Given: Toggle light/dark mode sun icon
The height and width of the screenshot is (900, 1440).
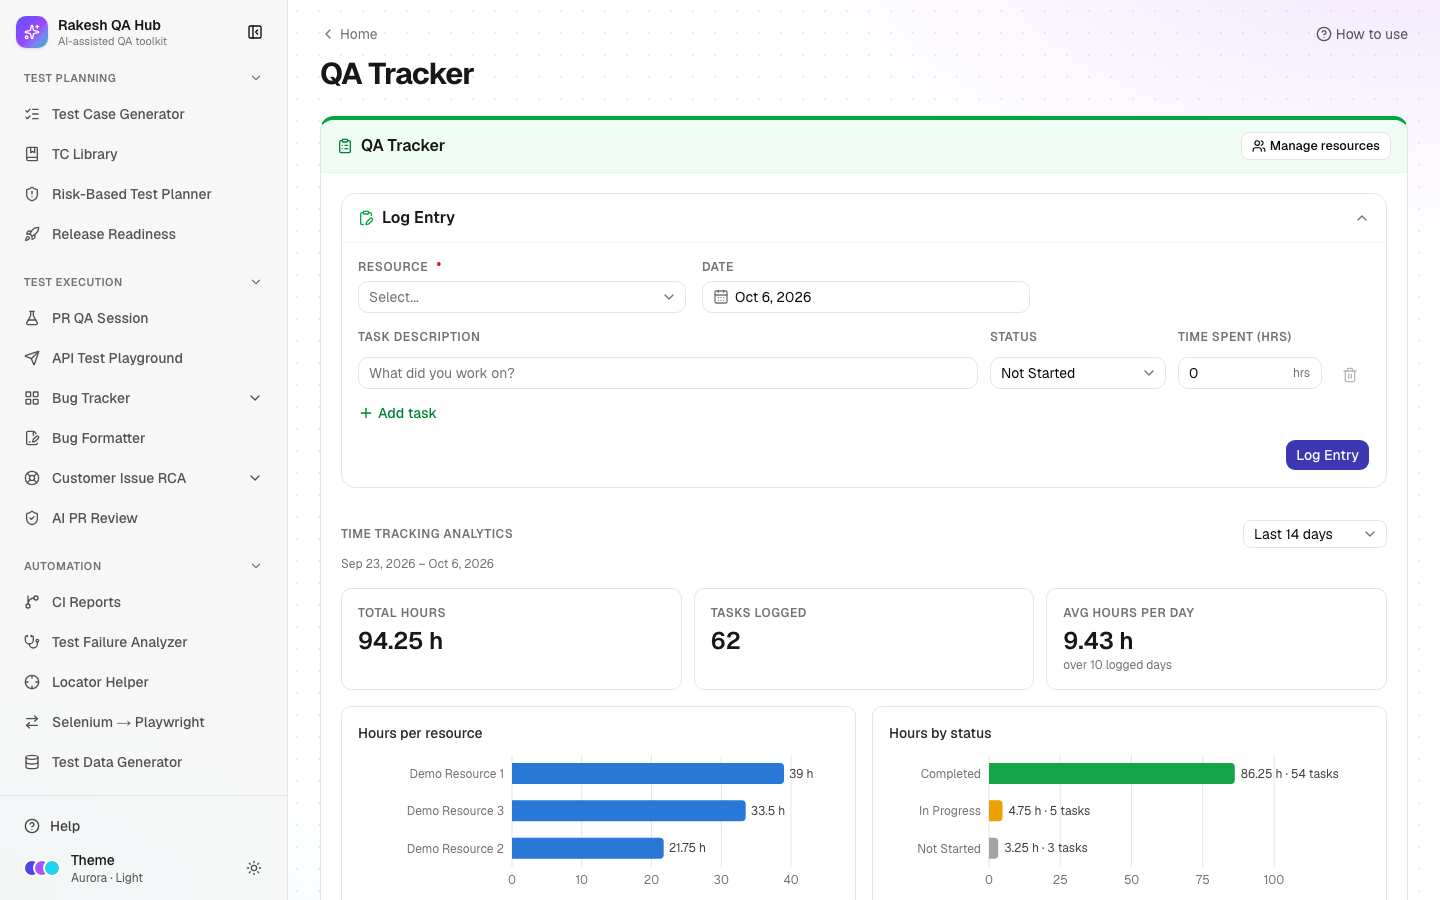Looking at the screenshot, I should [x=254, y=868].
